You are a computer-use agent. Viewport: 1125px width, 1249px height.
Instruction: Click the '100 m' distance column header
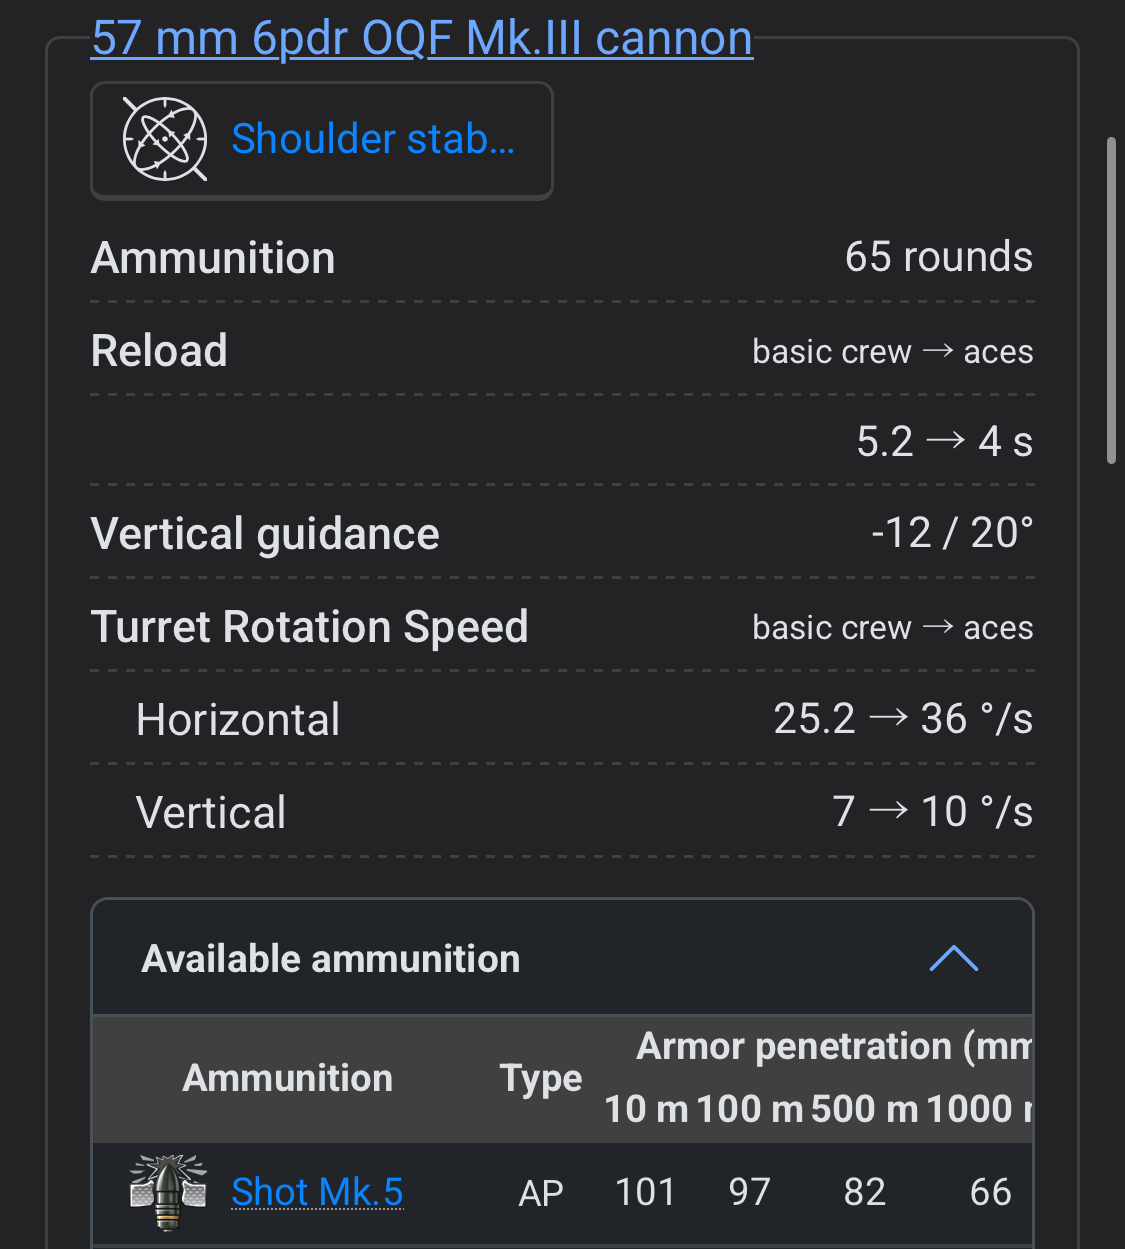pyautogui.click(x=750, y=1109)
